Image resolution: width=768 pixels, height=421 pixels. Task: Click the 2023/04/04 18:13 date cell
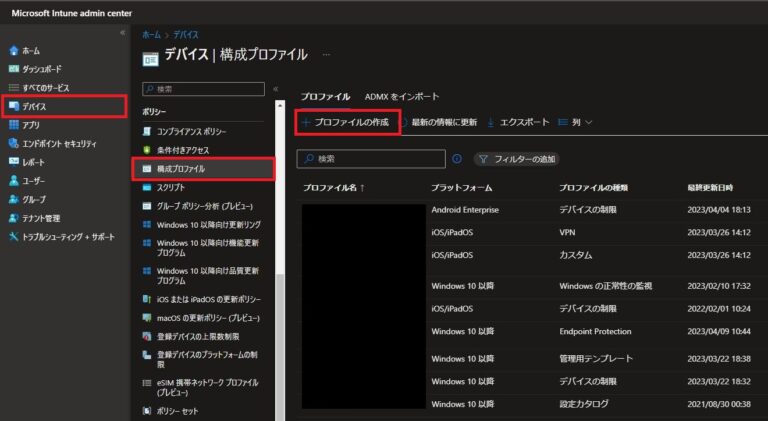[x=719, y=210]
